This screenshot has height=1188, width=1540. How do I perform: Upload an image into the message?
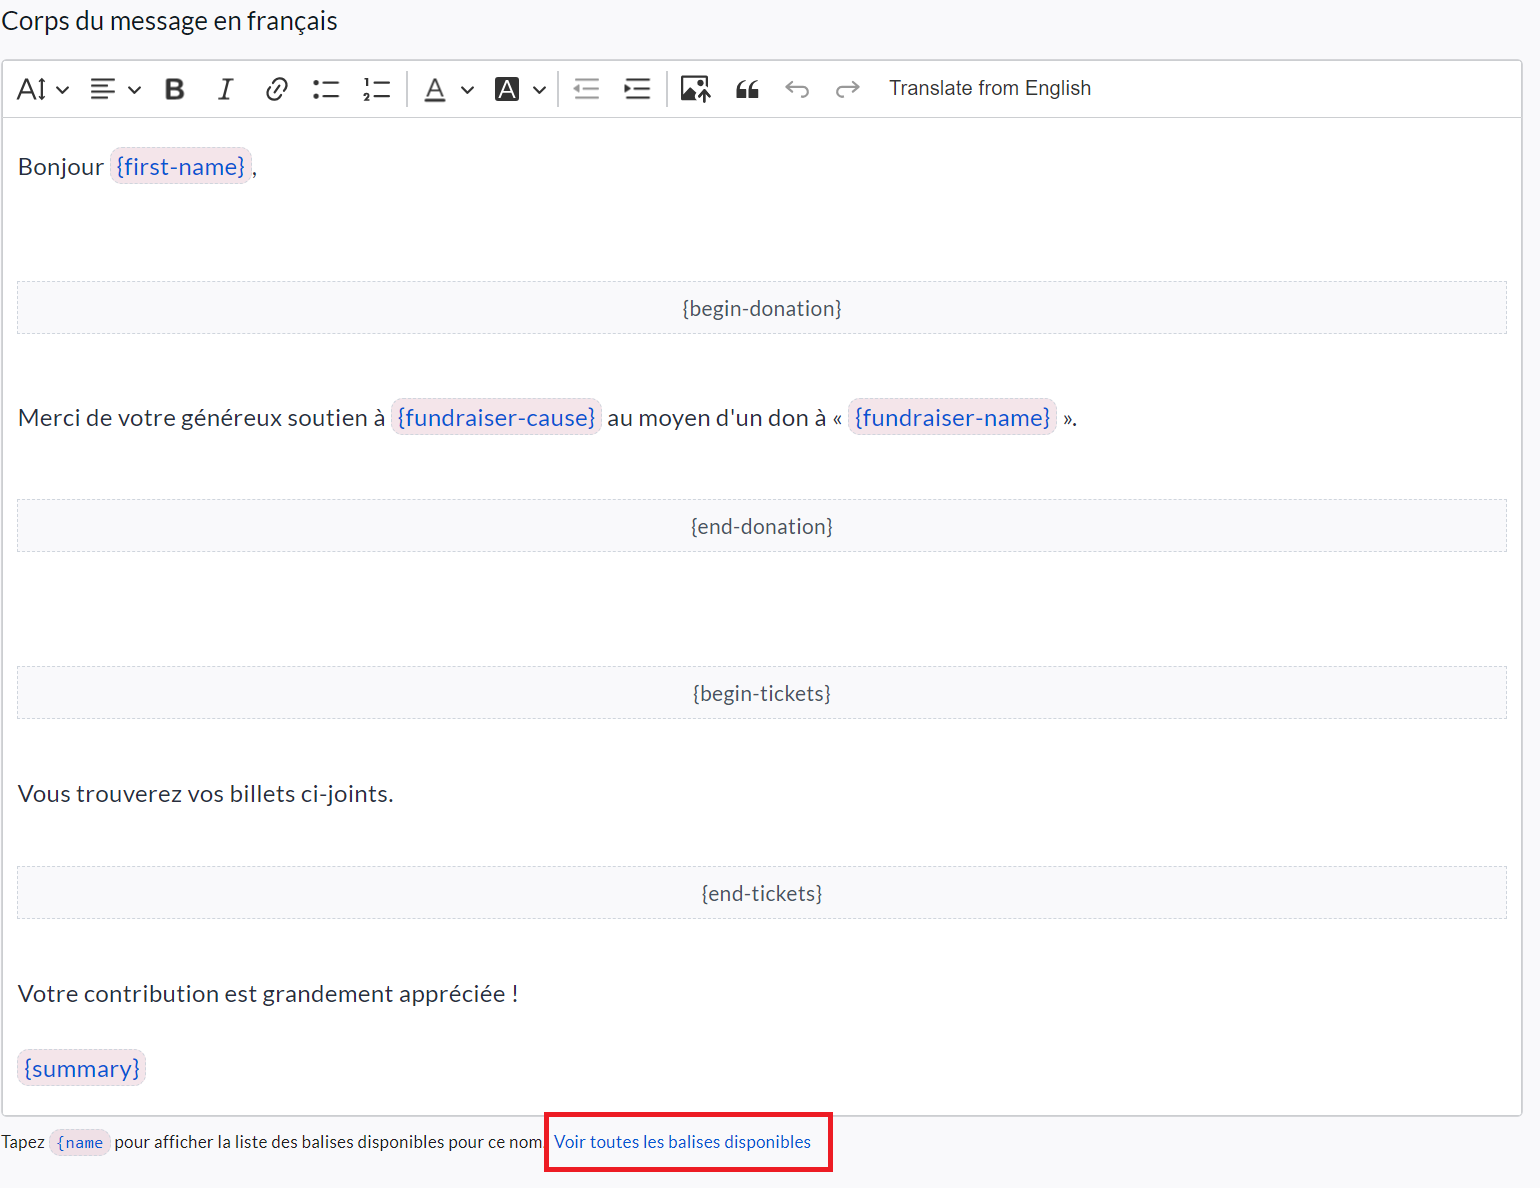[x=695, y=89]
